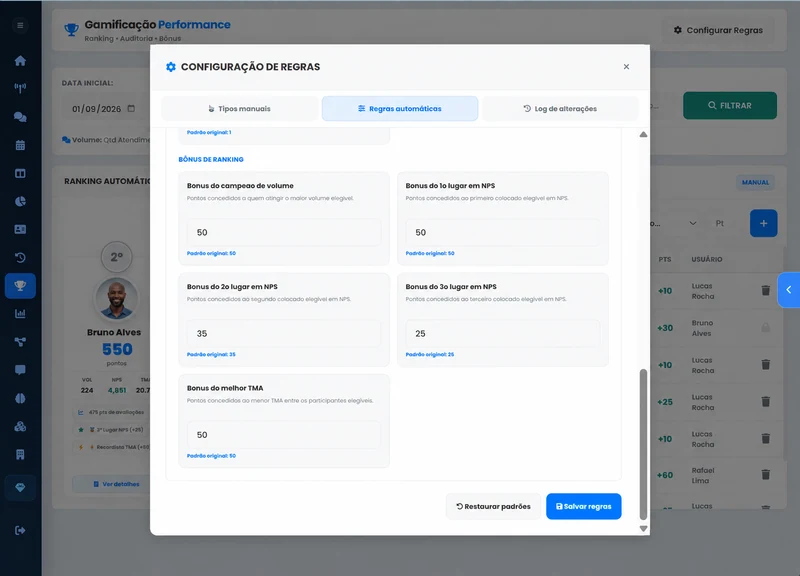Click the logout icon in sidebar
Viewport: 800px width, 576px height.
(x=20, y=531)
